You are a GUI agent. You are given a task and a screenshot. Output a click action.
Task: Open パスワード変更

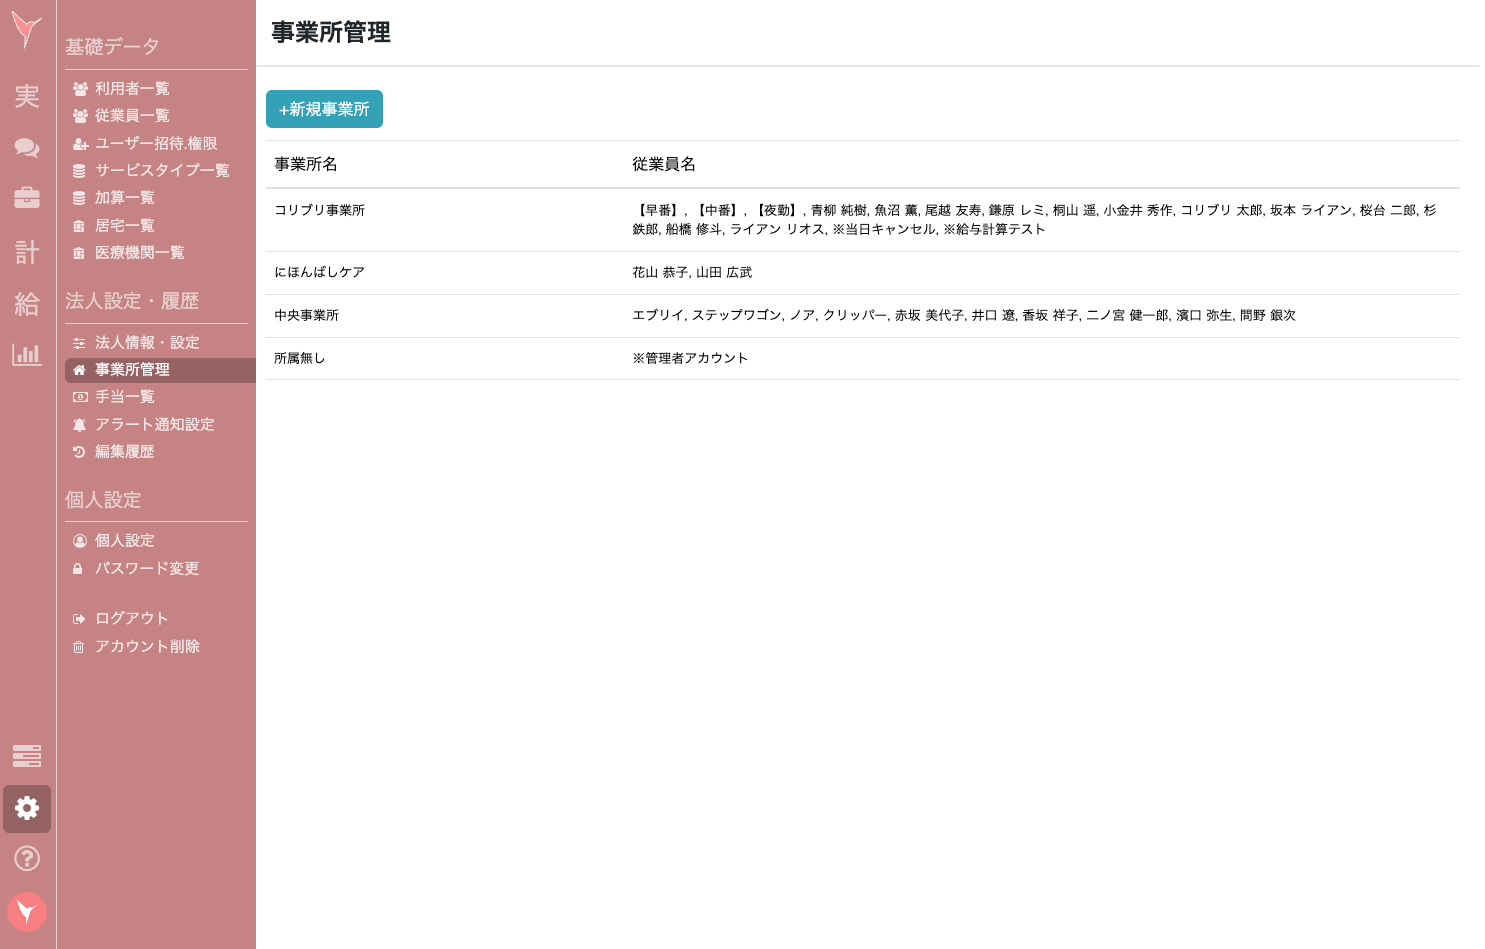coord(146,568)
